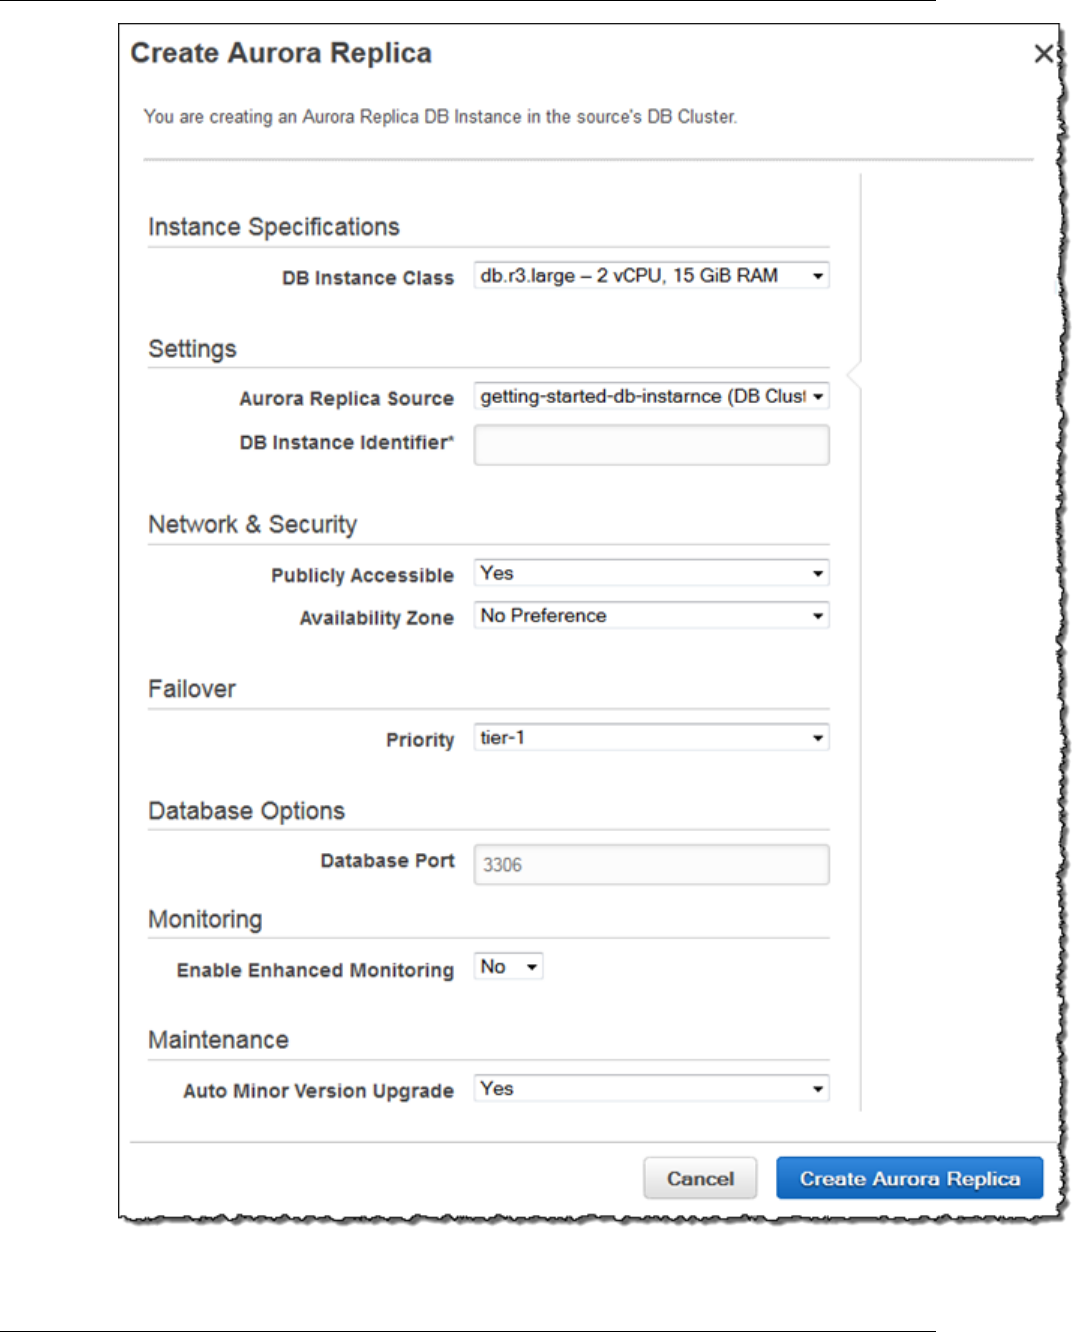Viewport: 1078px width, 1332px height.
Task: Open the DB Instance Class dropdown
Action: coord(651,276)
